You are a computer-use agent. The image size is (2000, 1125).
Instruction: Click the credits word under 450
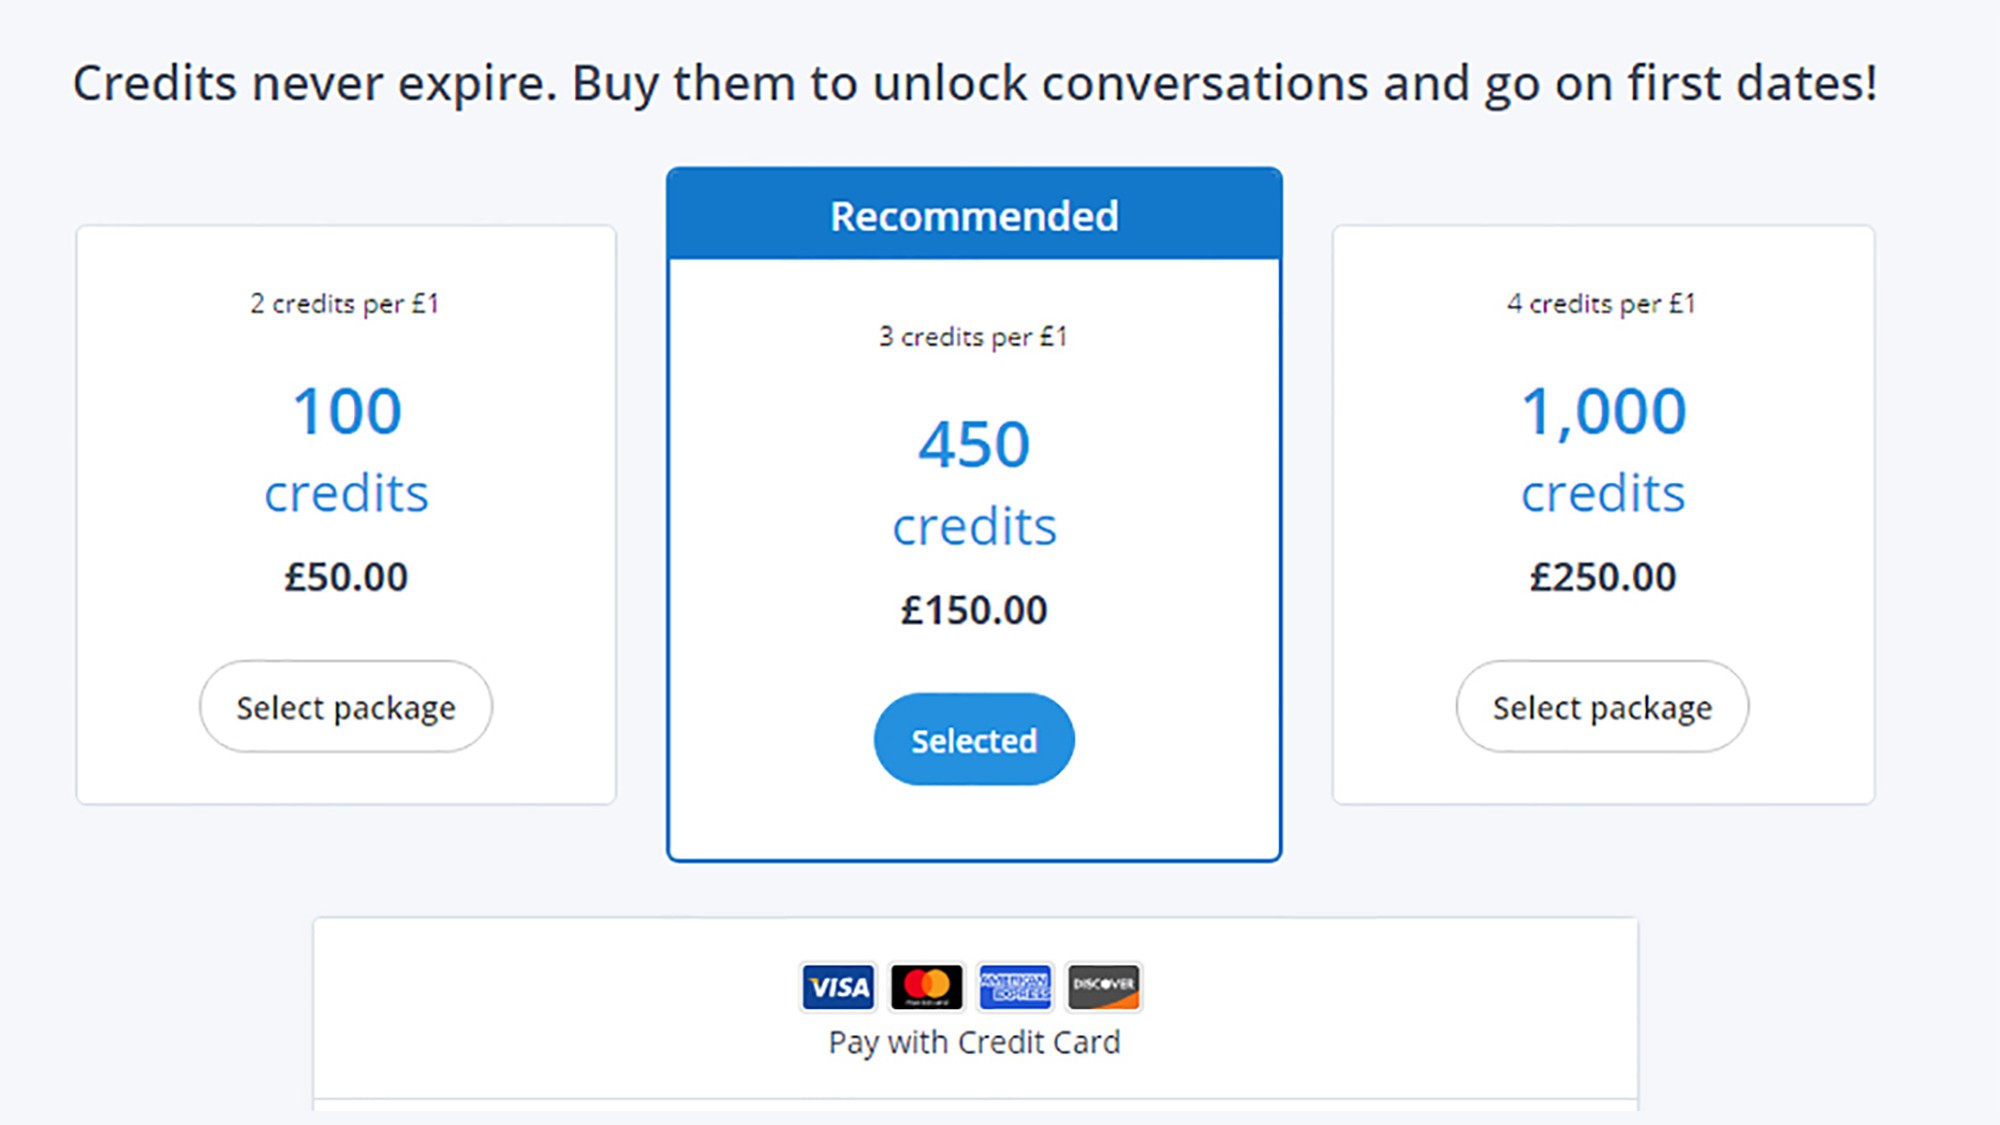pos(974,527)
